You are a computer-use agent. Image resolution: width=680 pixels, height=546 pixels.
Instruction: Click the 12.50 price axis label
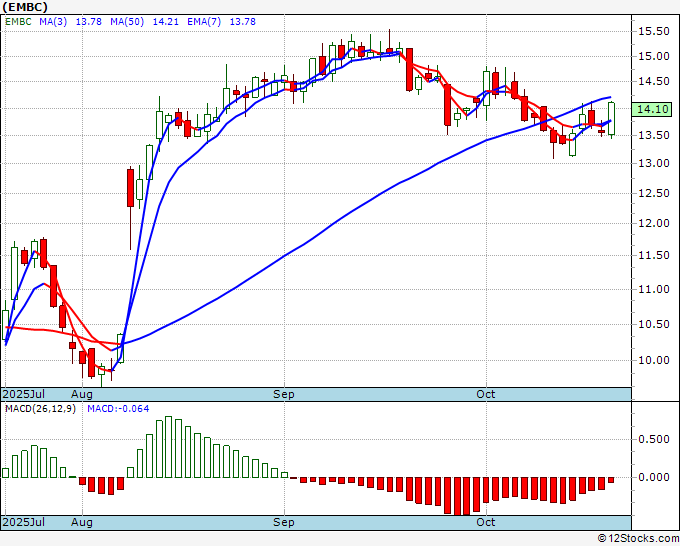click(654, 193)
